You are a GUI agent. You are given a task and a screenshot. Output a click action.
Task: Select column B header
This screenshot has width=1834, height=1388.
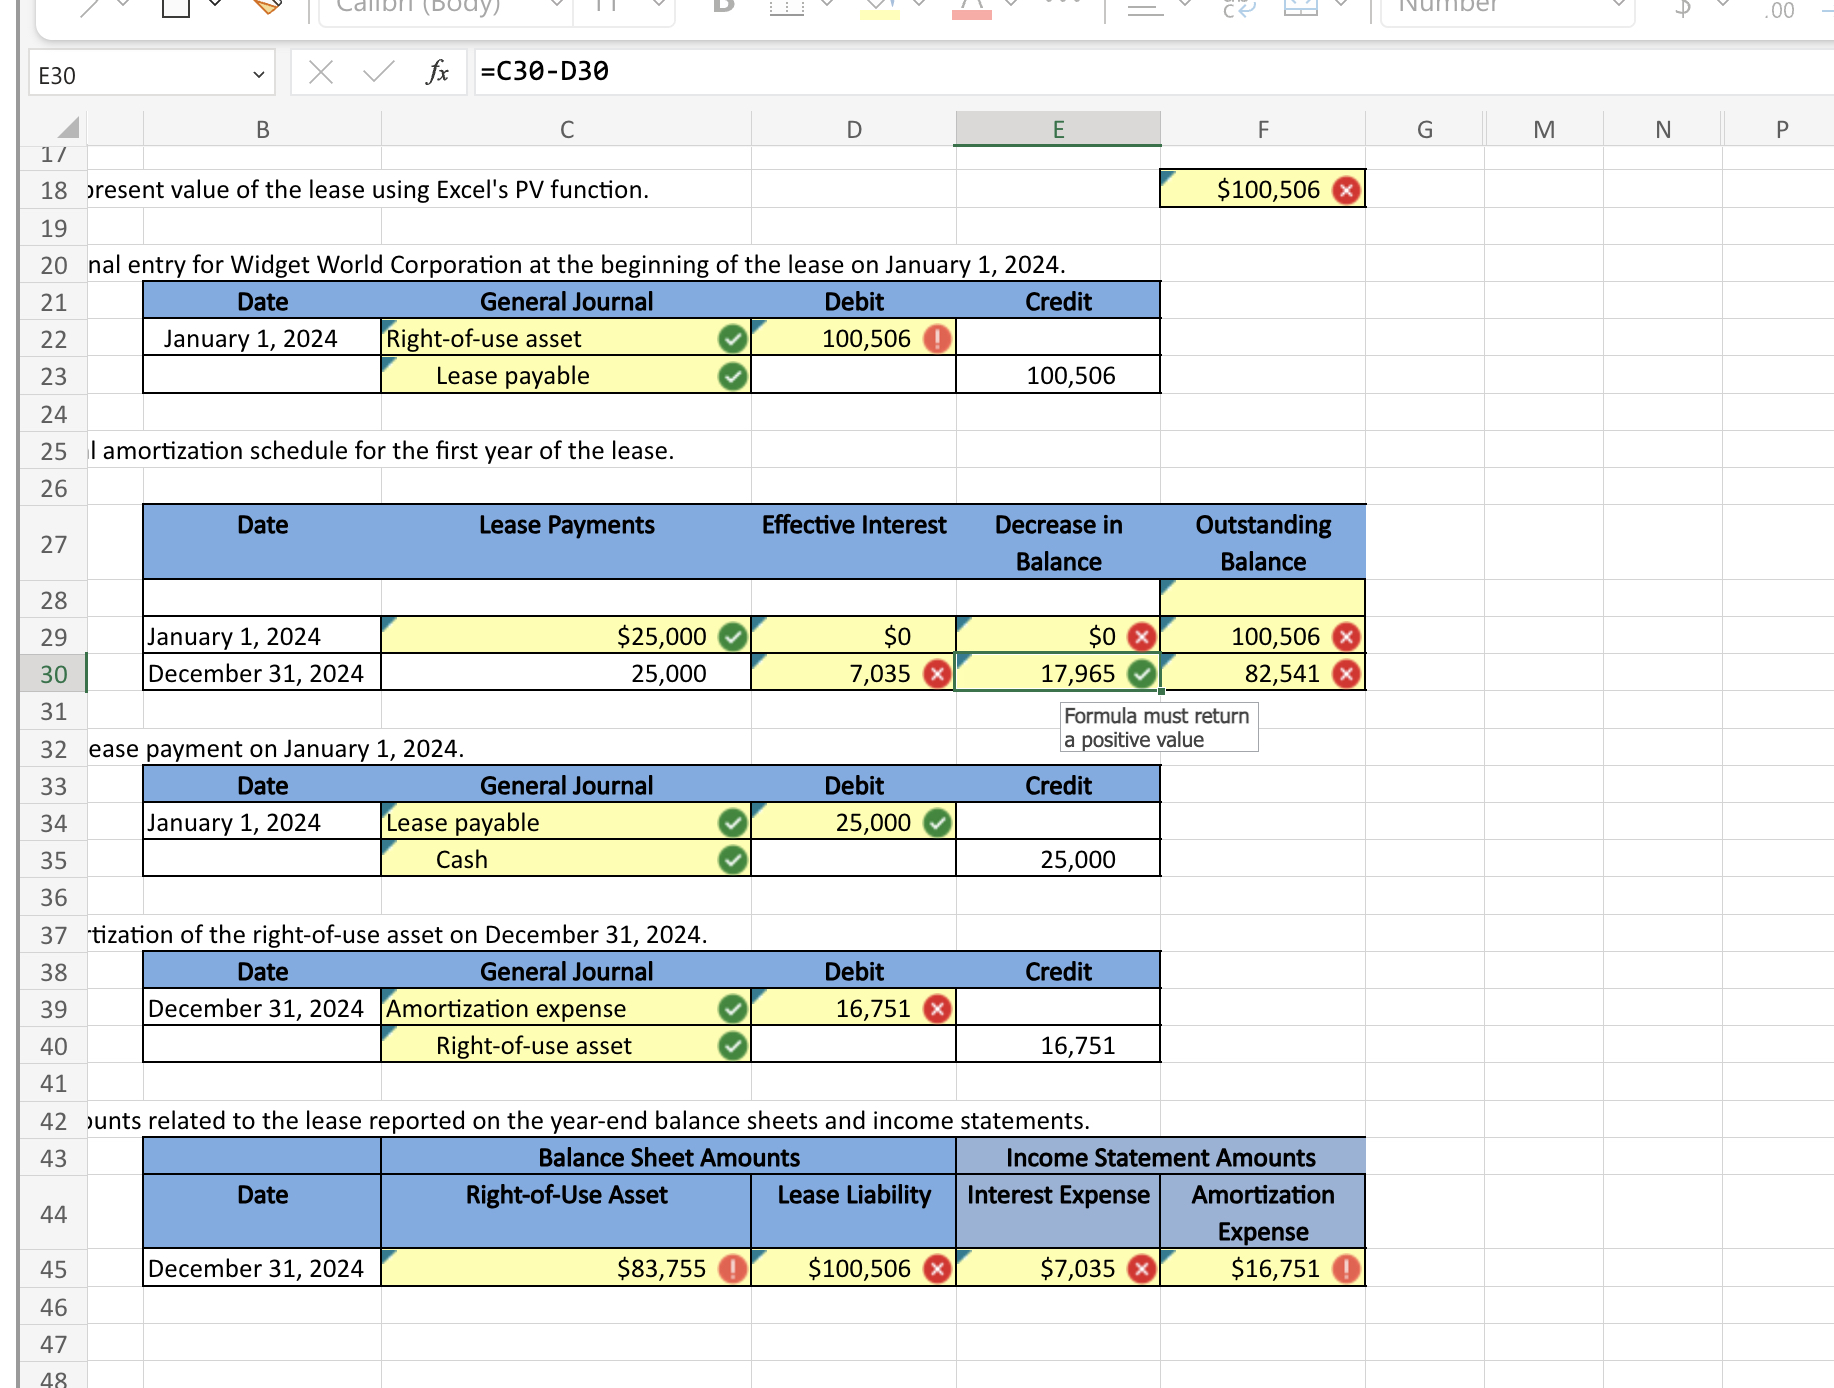pyautogui.click(x=263, y=129)
